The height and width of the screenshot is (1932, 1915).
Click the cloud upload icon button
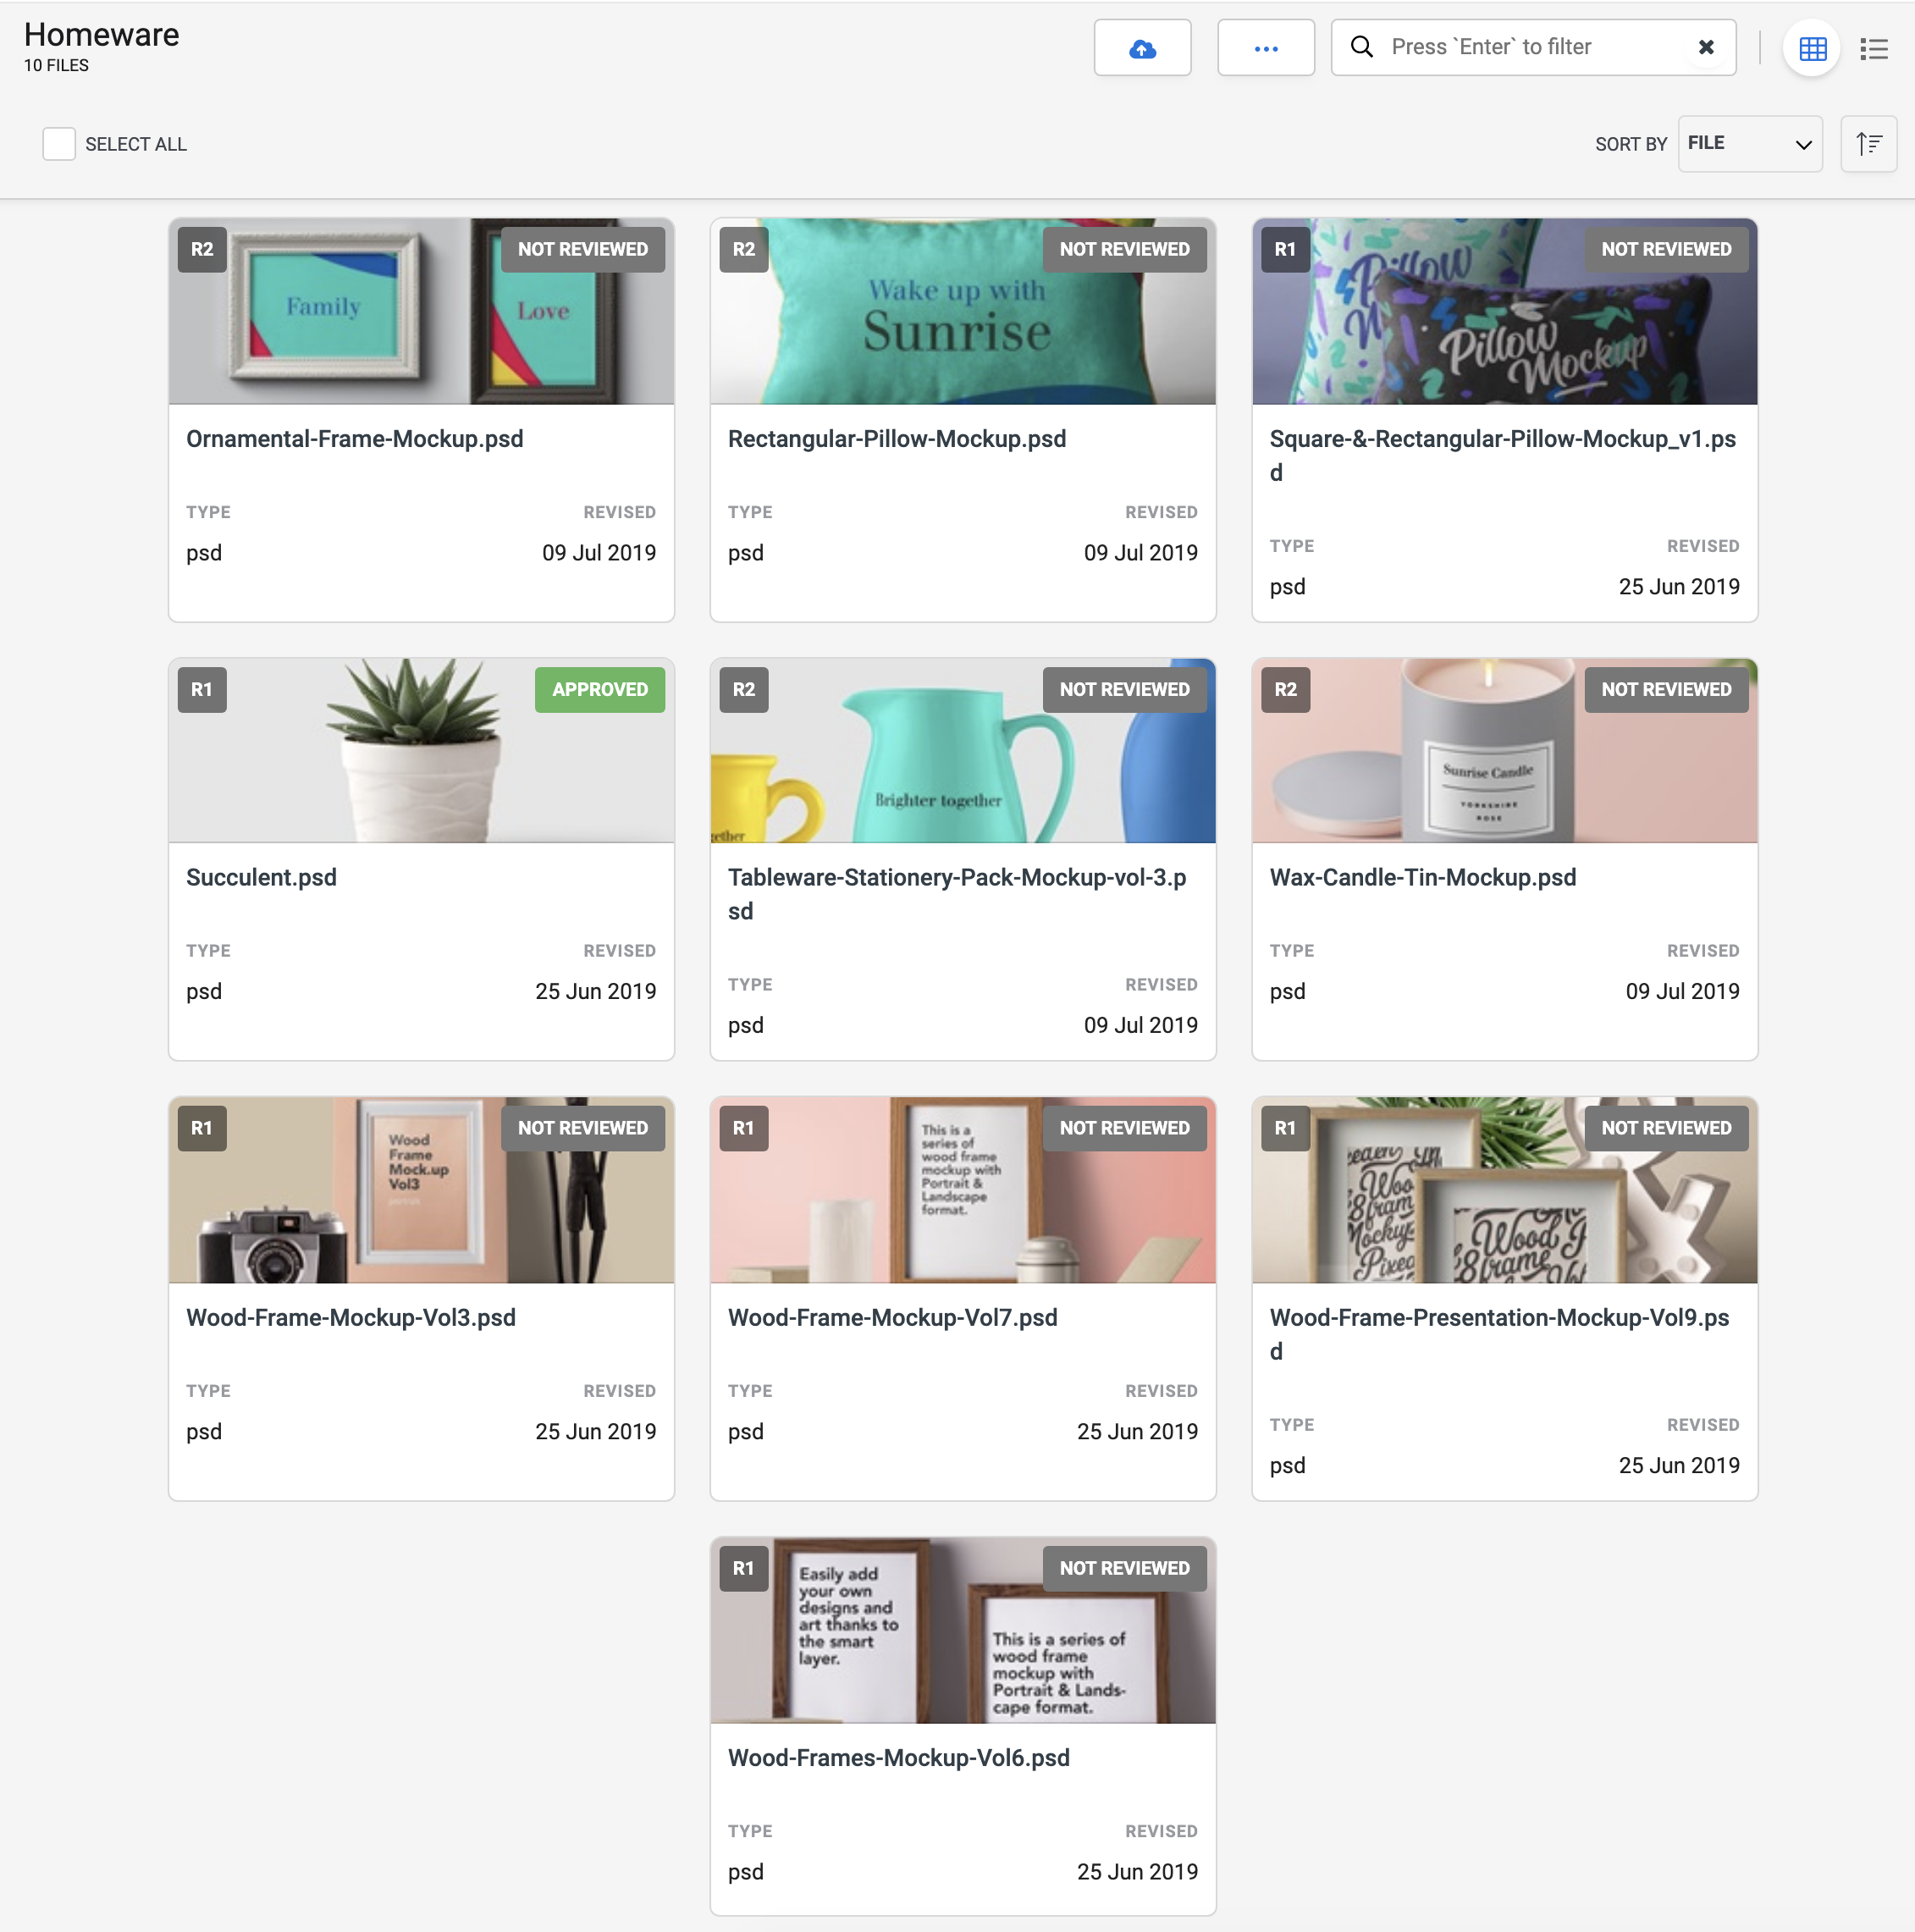[1142, 48]
